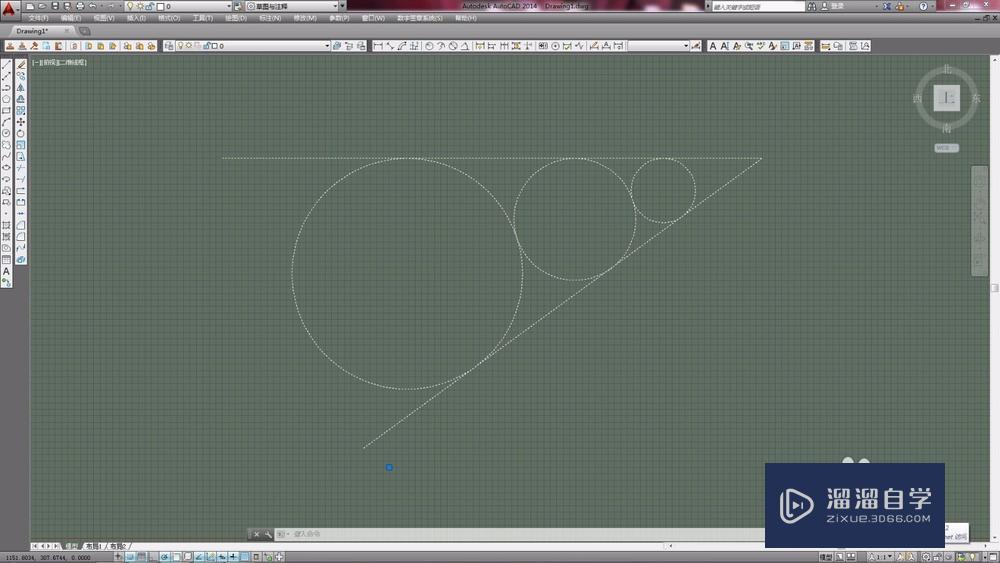Screen dimensions: 1000x563
Task: Select the Mirror modify tool
Action: click(21, 87)
